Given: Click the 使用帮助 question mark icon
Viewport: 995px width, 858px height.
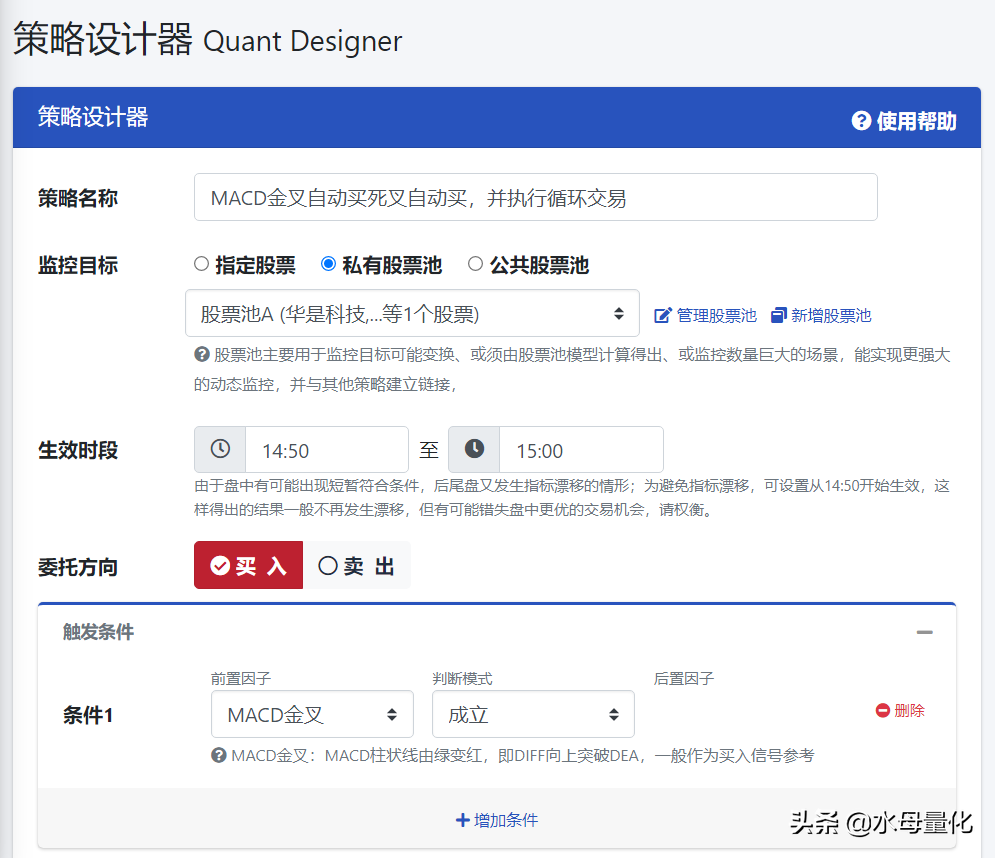Looking at the screenshot, I should tap(861, 121).
